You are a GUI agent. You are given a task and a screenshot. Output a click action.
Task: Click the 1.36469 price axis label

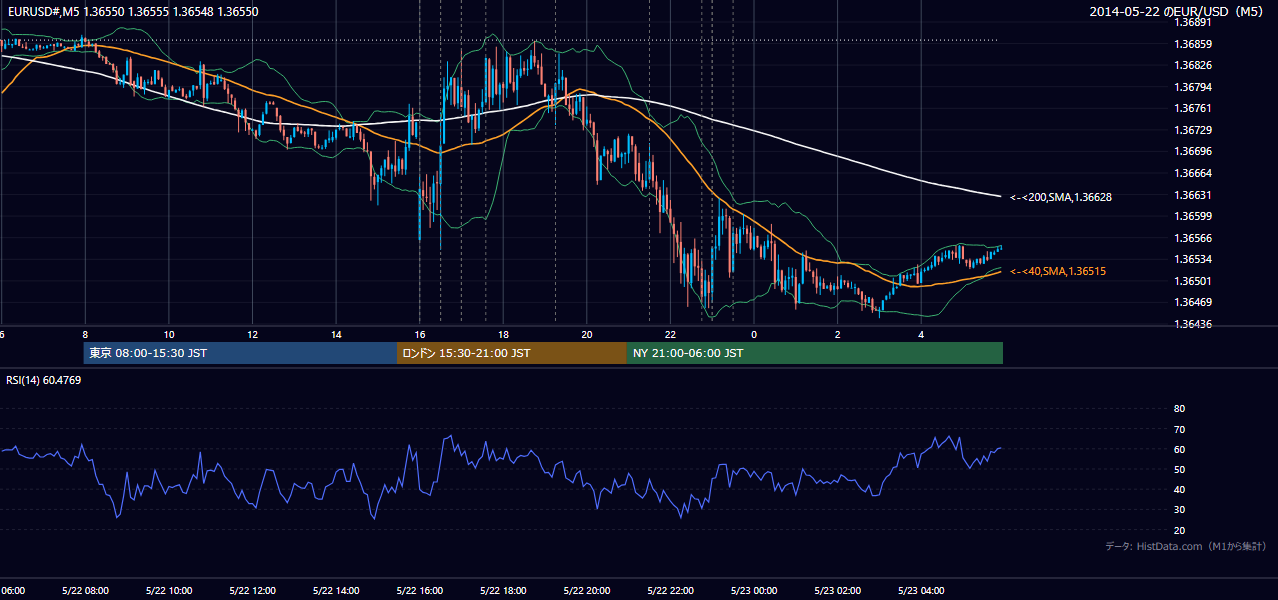point(1192,302)
